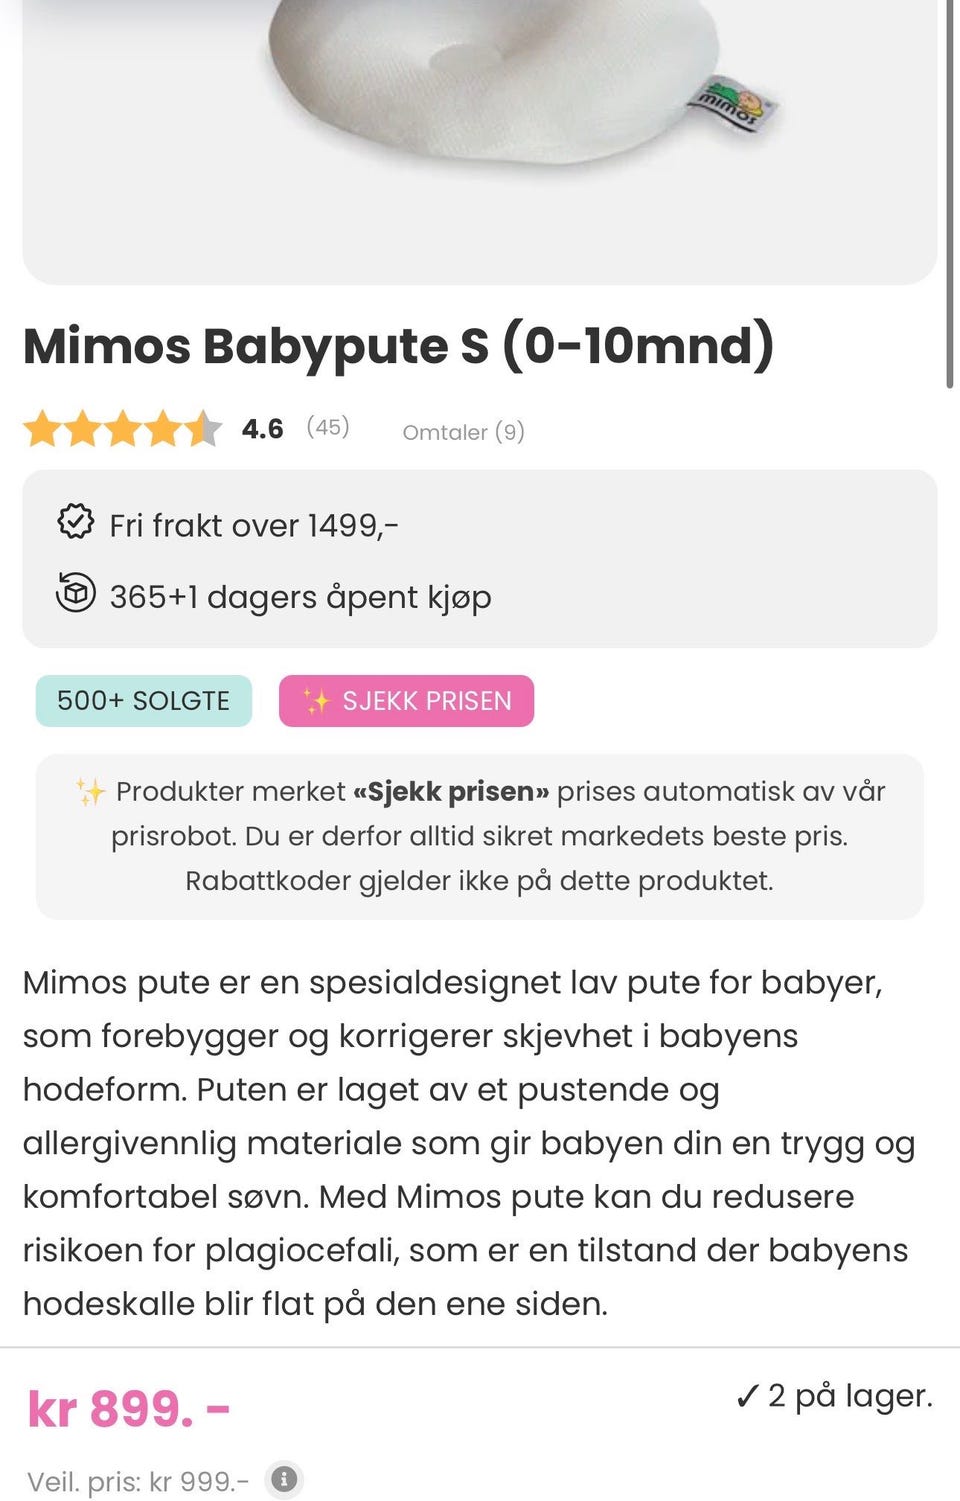The width and height of the screenshot is (960, 1501).
Task: Click the five-star rating icons
Action: point(122,429)
